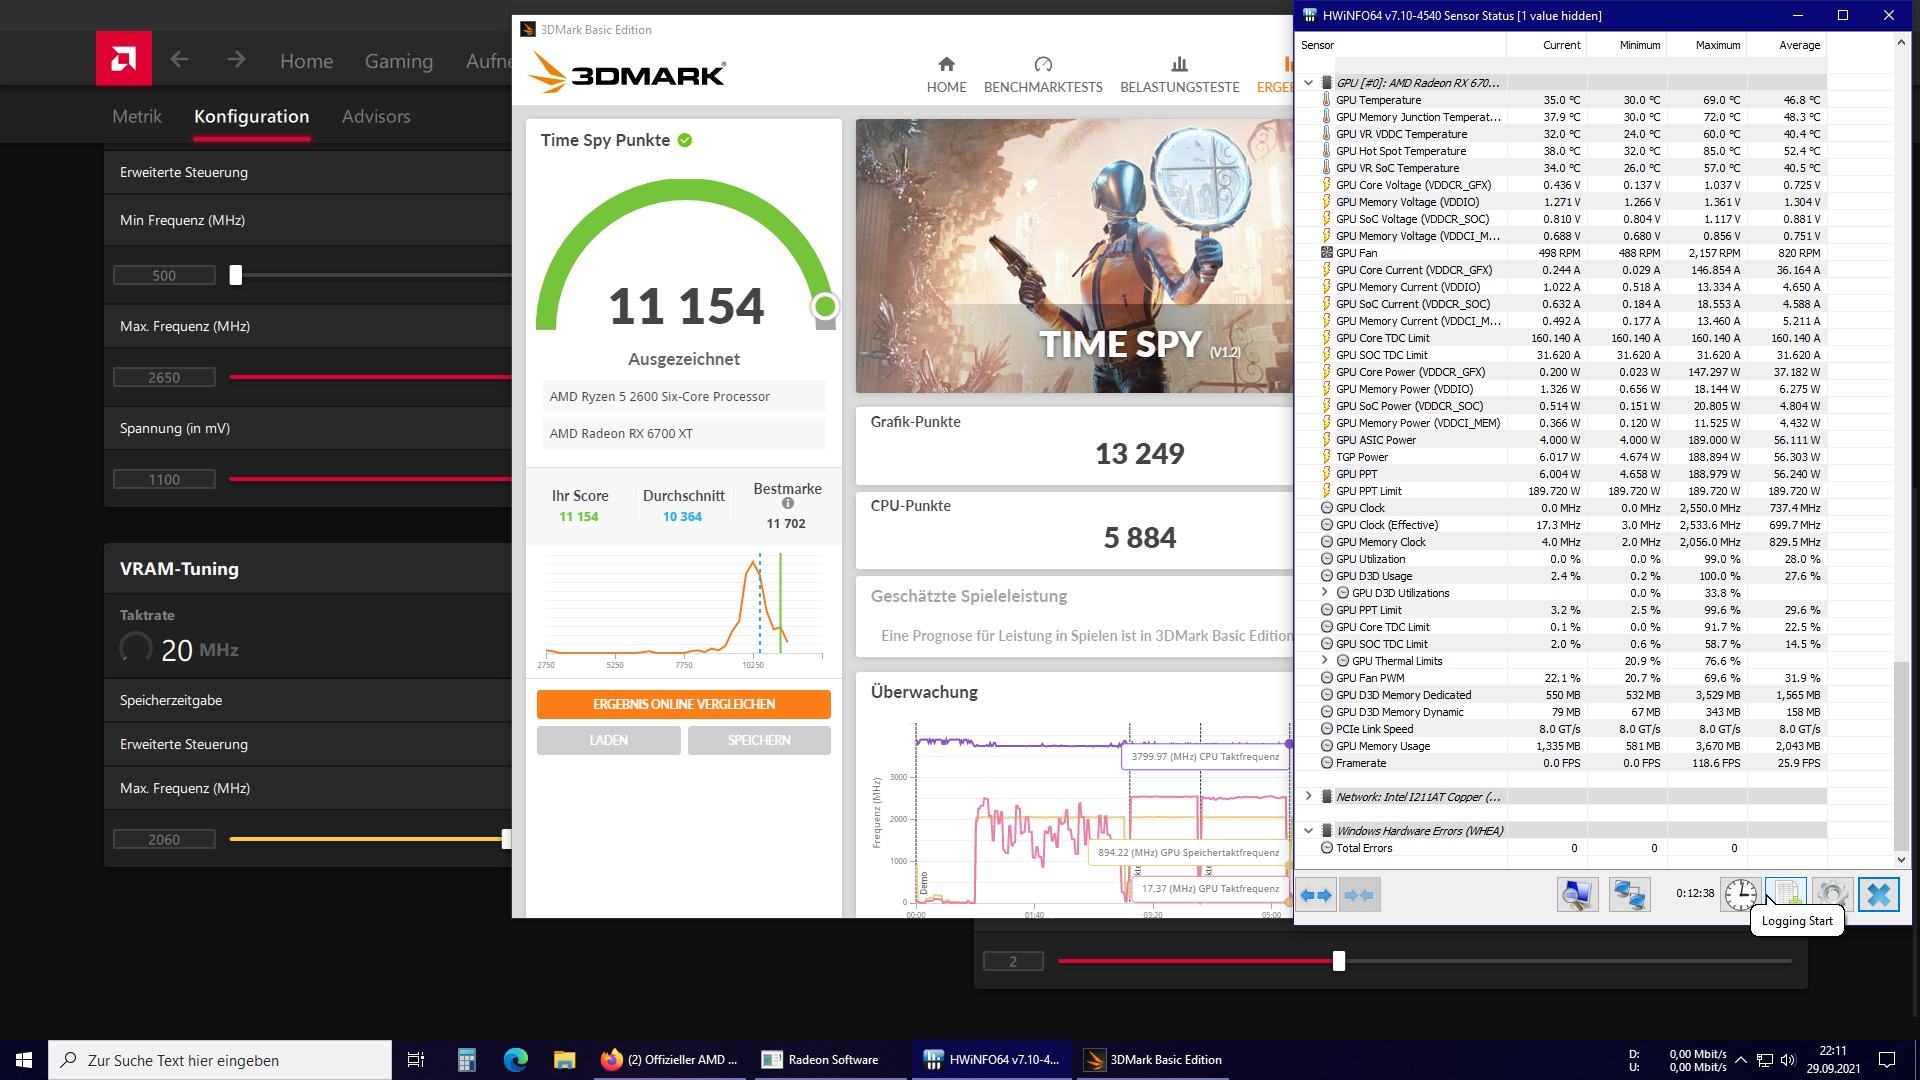Open the Windows calculator taskbar icon
The width and height of the screenshot is (1920, 1080).
pos(466,1060)
